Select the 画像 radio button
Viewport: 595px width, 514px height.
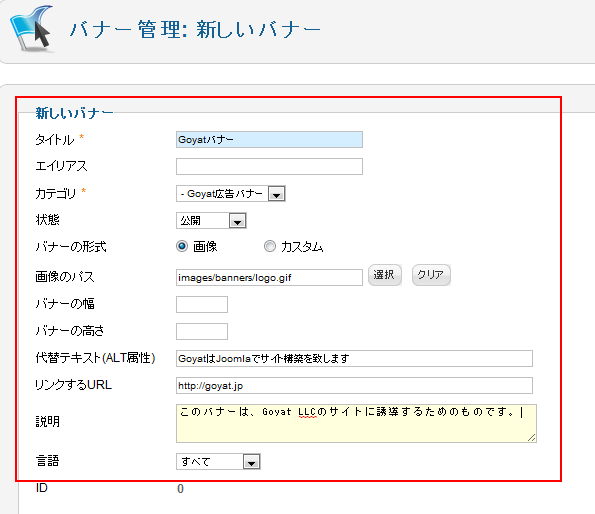coord(182,246)
